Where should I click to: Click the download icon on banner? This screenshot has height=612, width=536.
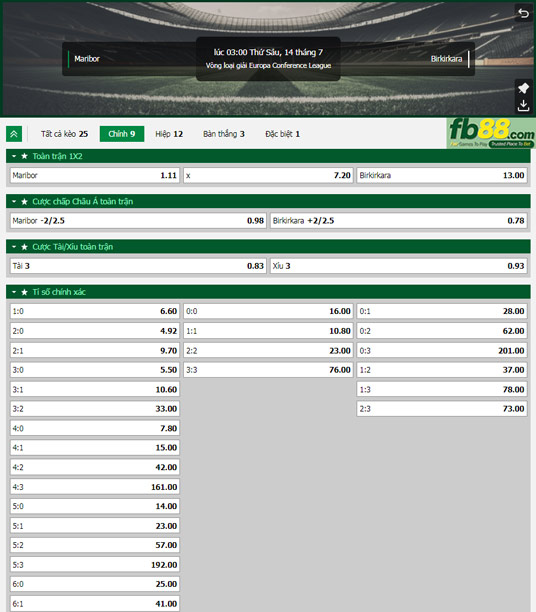point(523,105)
